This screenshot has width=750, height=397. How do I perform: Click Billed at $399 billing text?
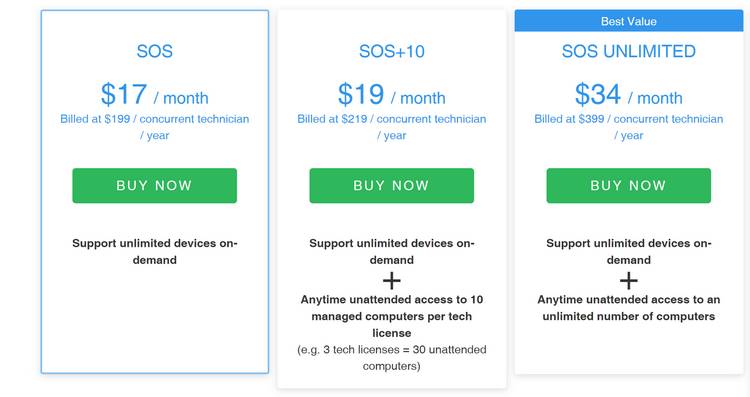(629, 127)
